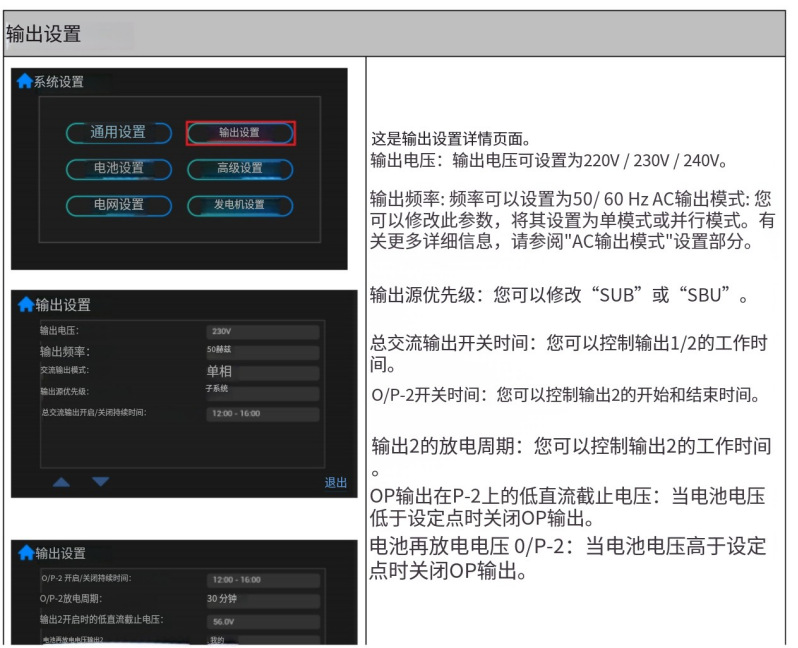Open 通用设置 general settings
This screenshot has width=798, height=648.
pos(118,132)
